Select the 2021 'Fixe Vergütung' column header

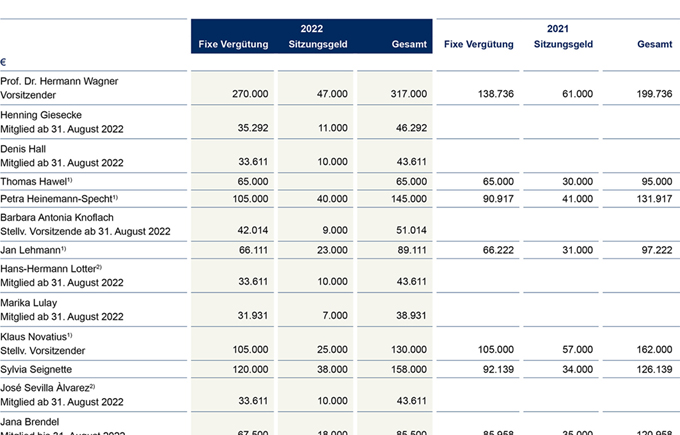479,44
